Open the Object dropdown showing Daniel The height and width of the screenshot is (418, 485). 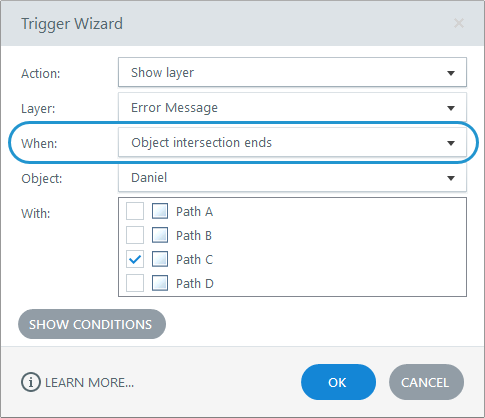coord(292,178)
